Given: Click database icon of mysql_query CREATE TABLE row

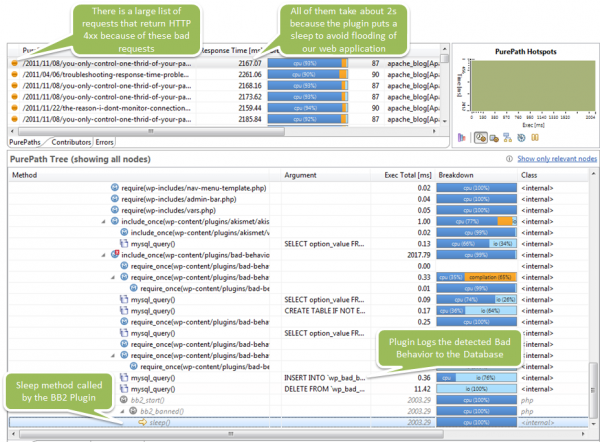Looking at the screenshot, I should coord(124,310).
